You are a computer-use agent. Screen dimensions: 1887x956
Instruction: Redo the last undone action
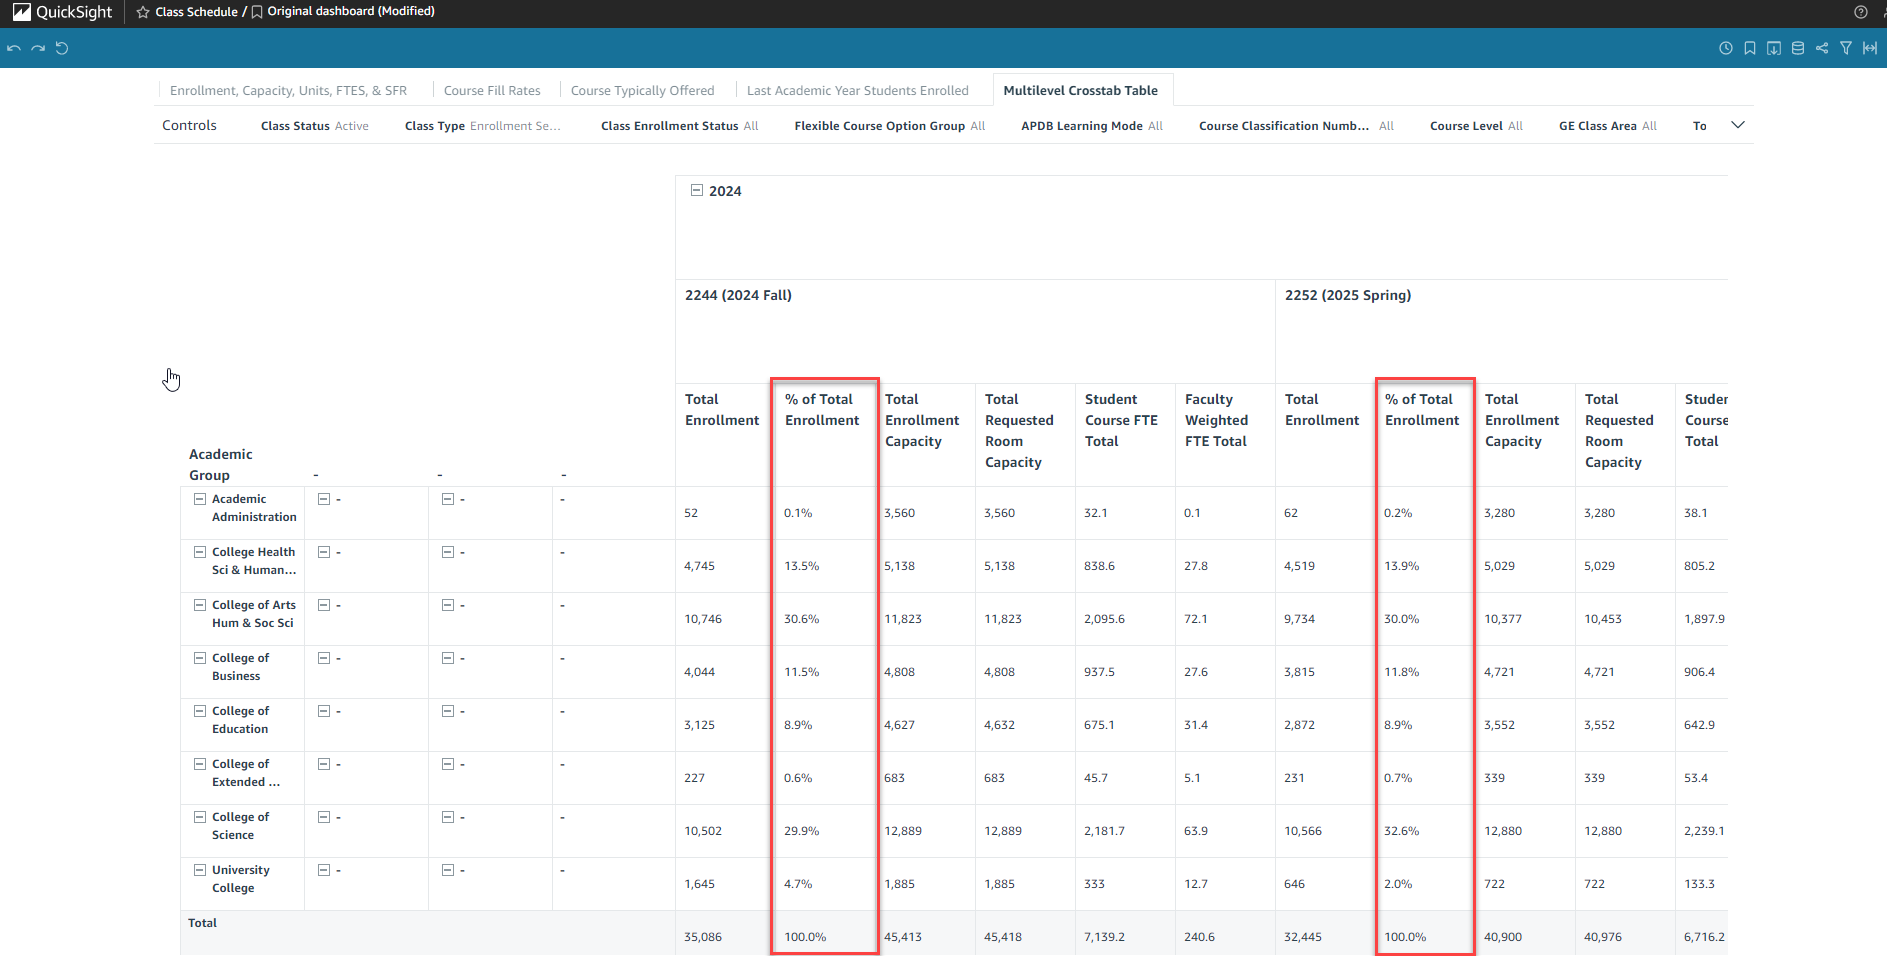click(x=38, y=48)
